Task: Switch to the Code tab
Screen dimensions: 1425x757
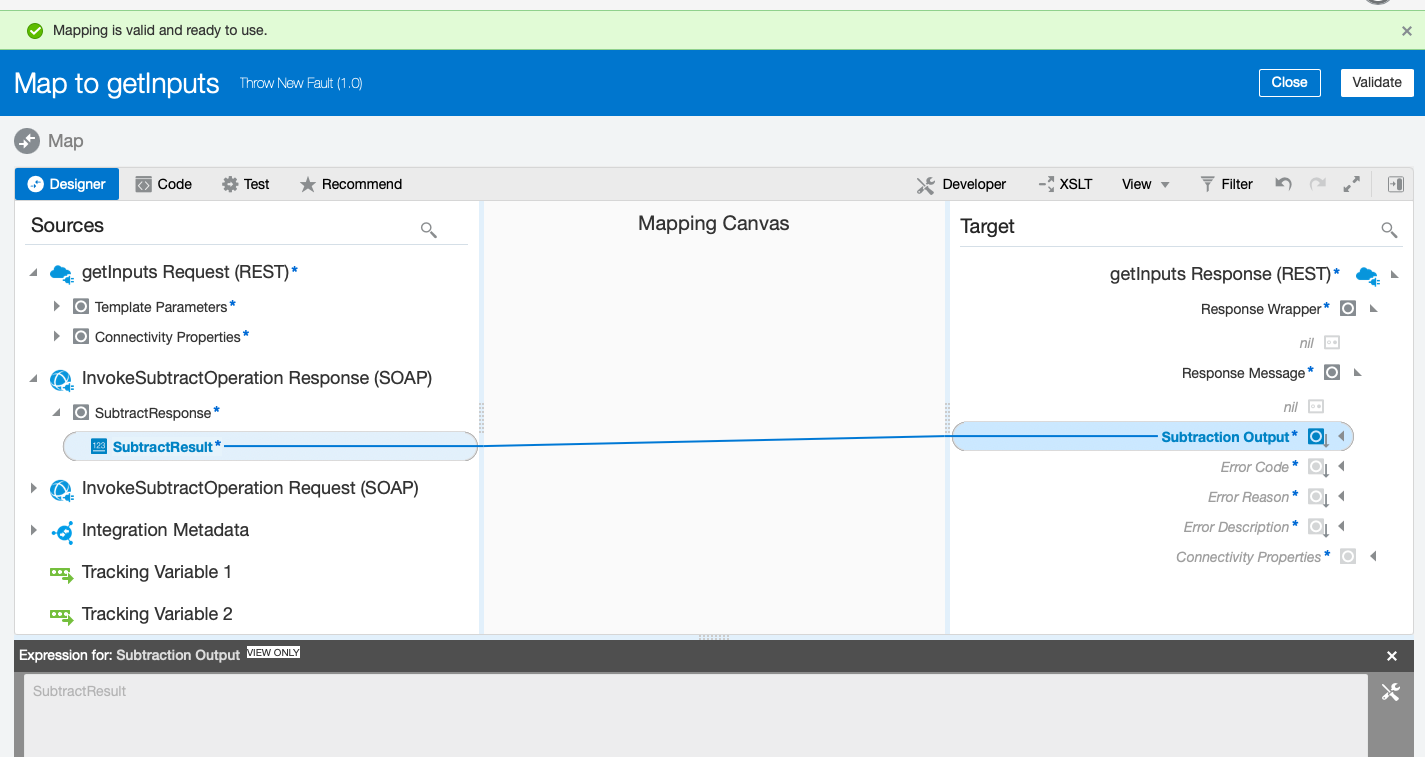Action: 163,184
